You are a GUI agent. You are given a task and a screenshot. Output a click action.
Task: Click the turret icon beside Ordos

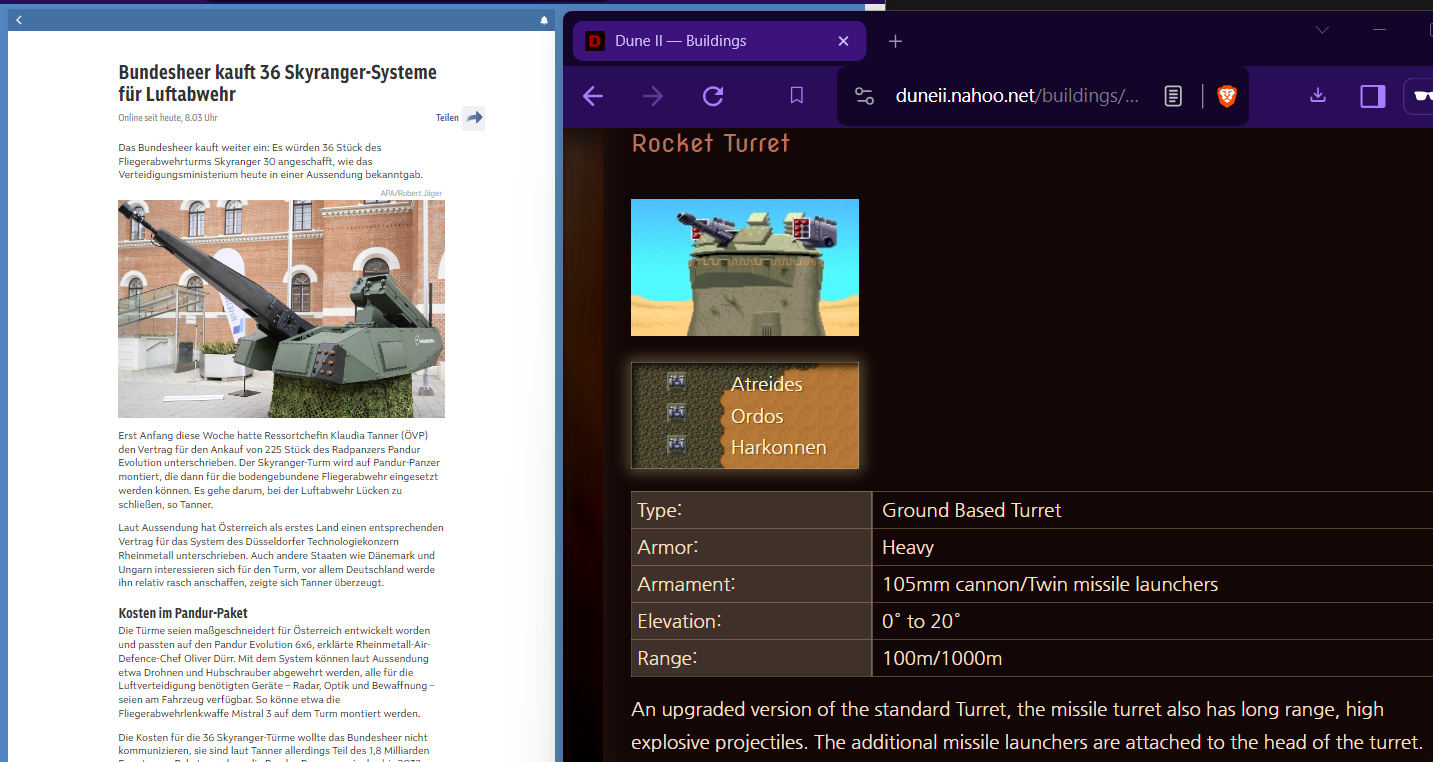tap(677, 413)
